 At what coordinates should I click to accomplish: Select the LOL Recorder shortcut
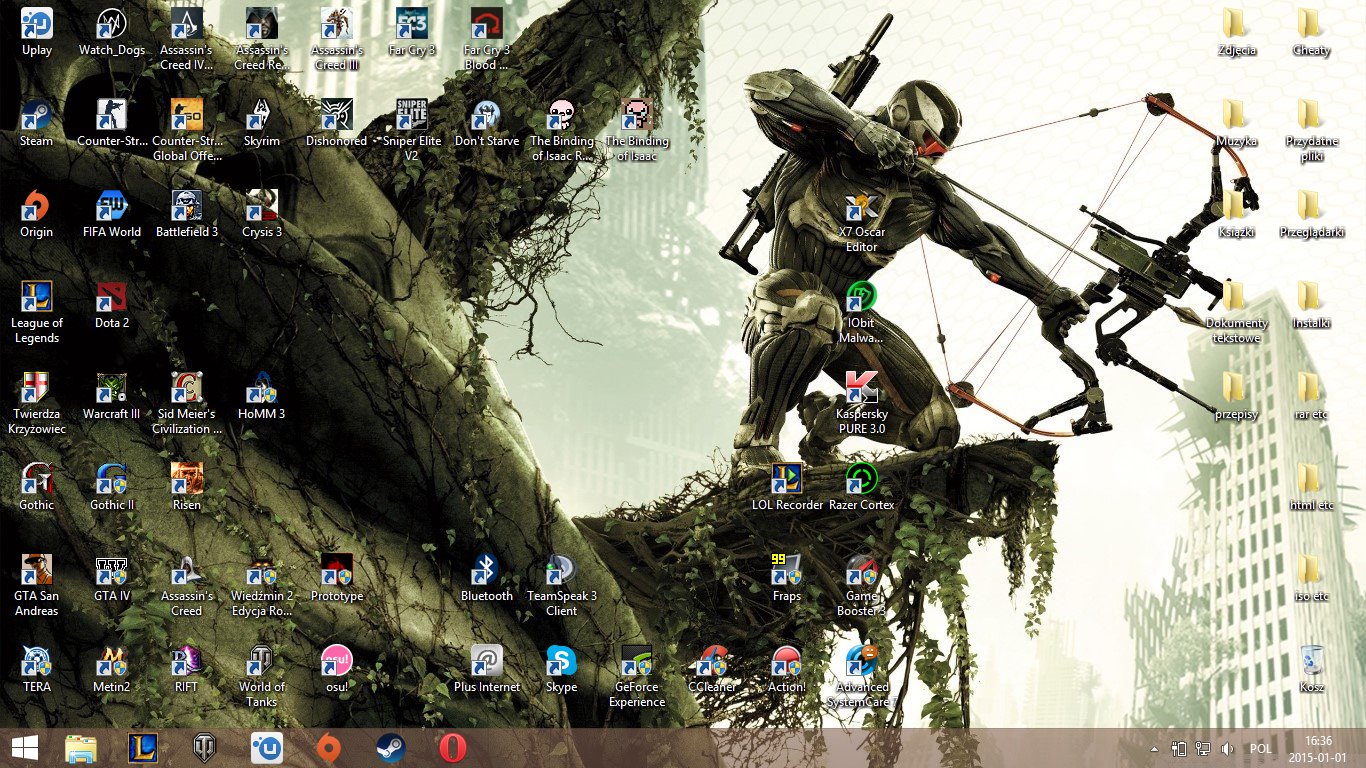pos(787,487)
